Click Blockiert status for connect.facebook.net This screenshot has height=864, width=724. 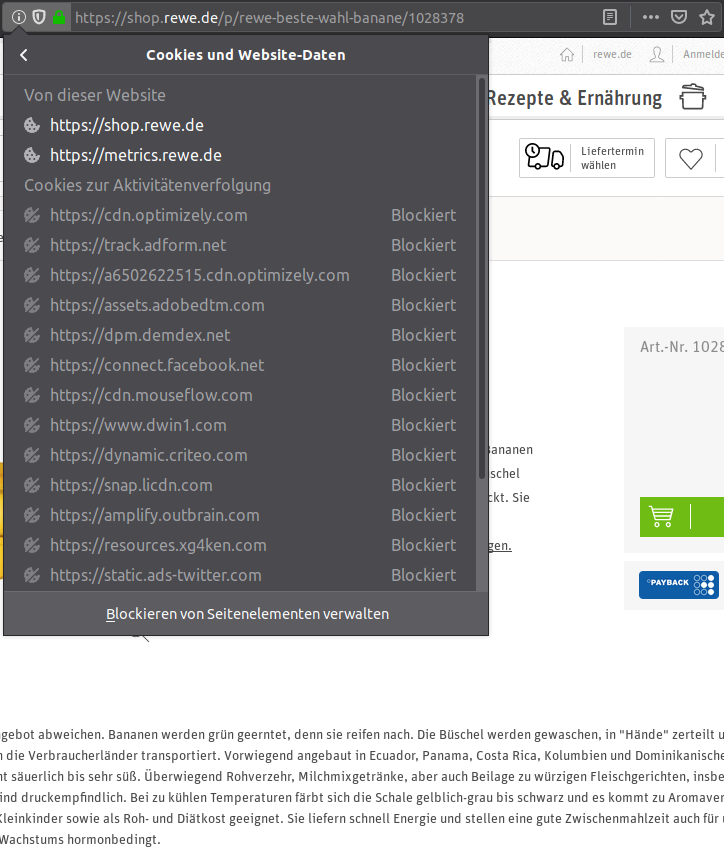click(423, 365)
